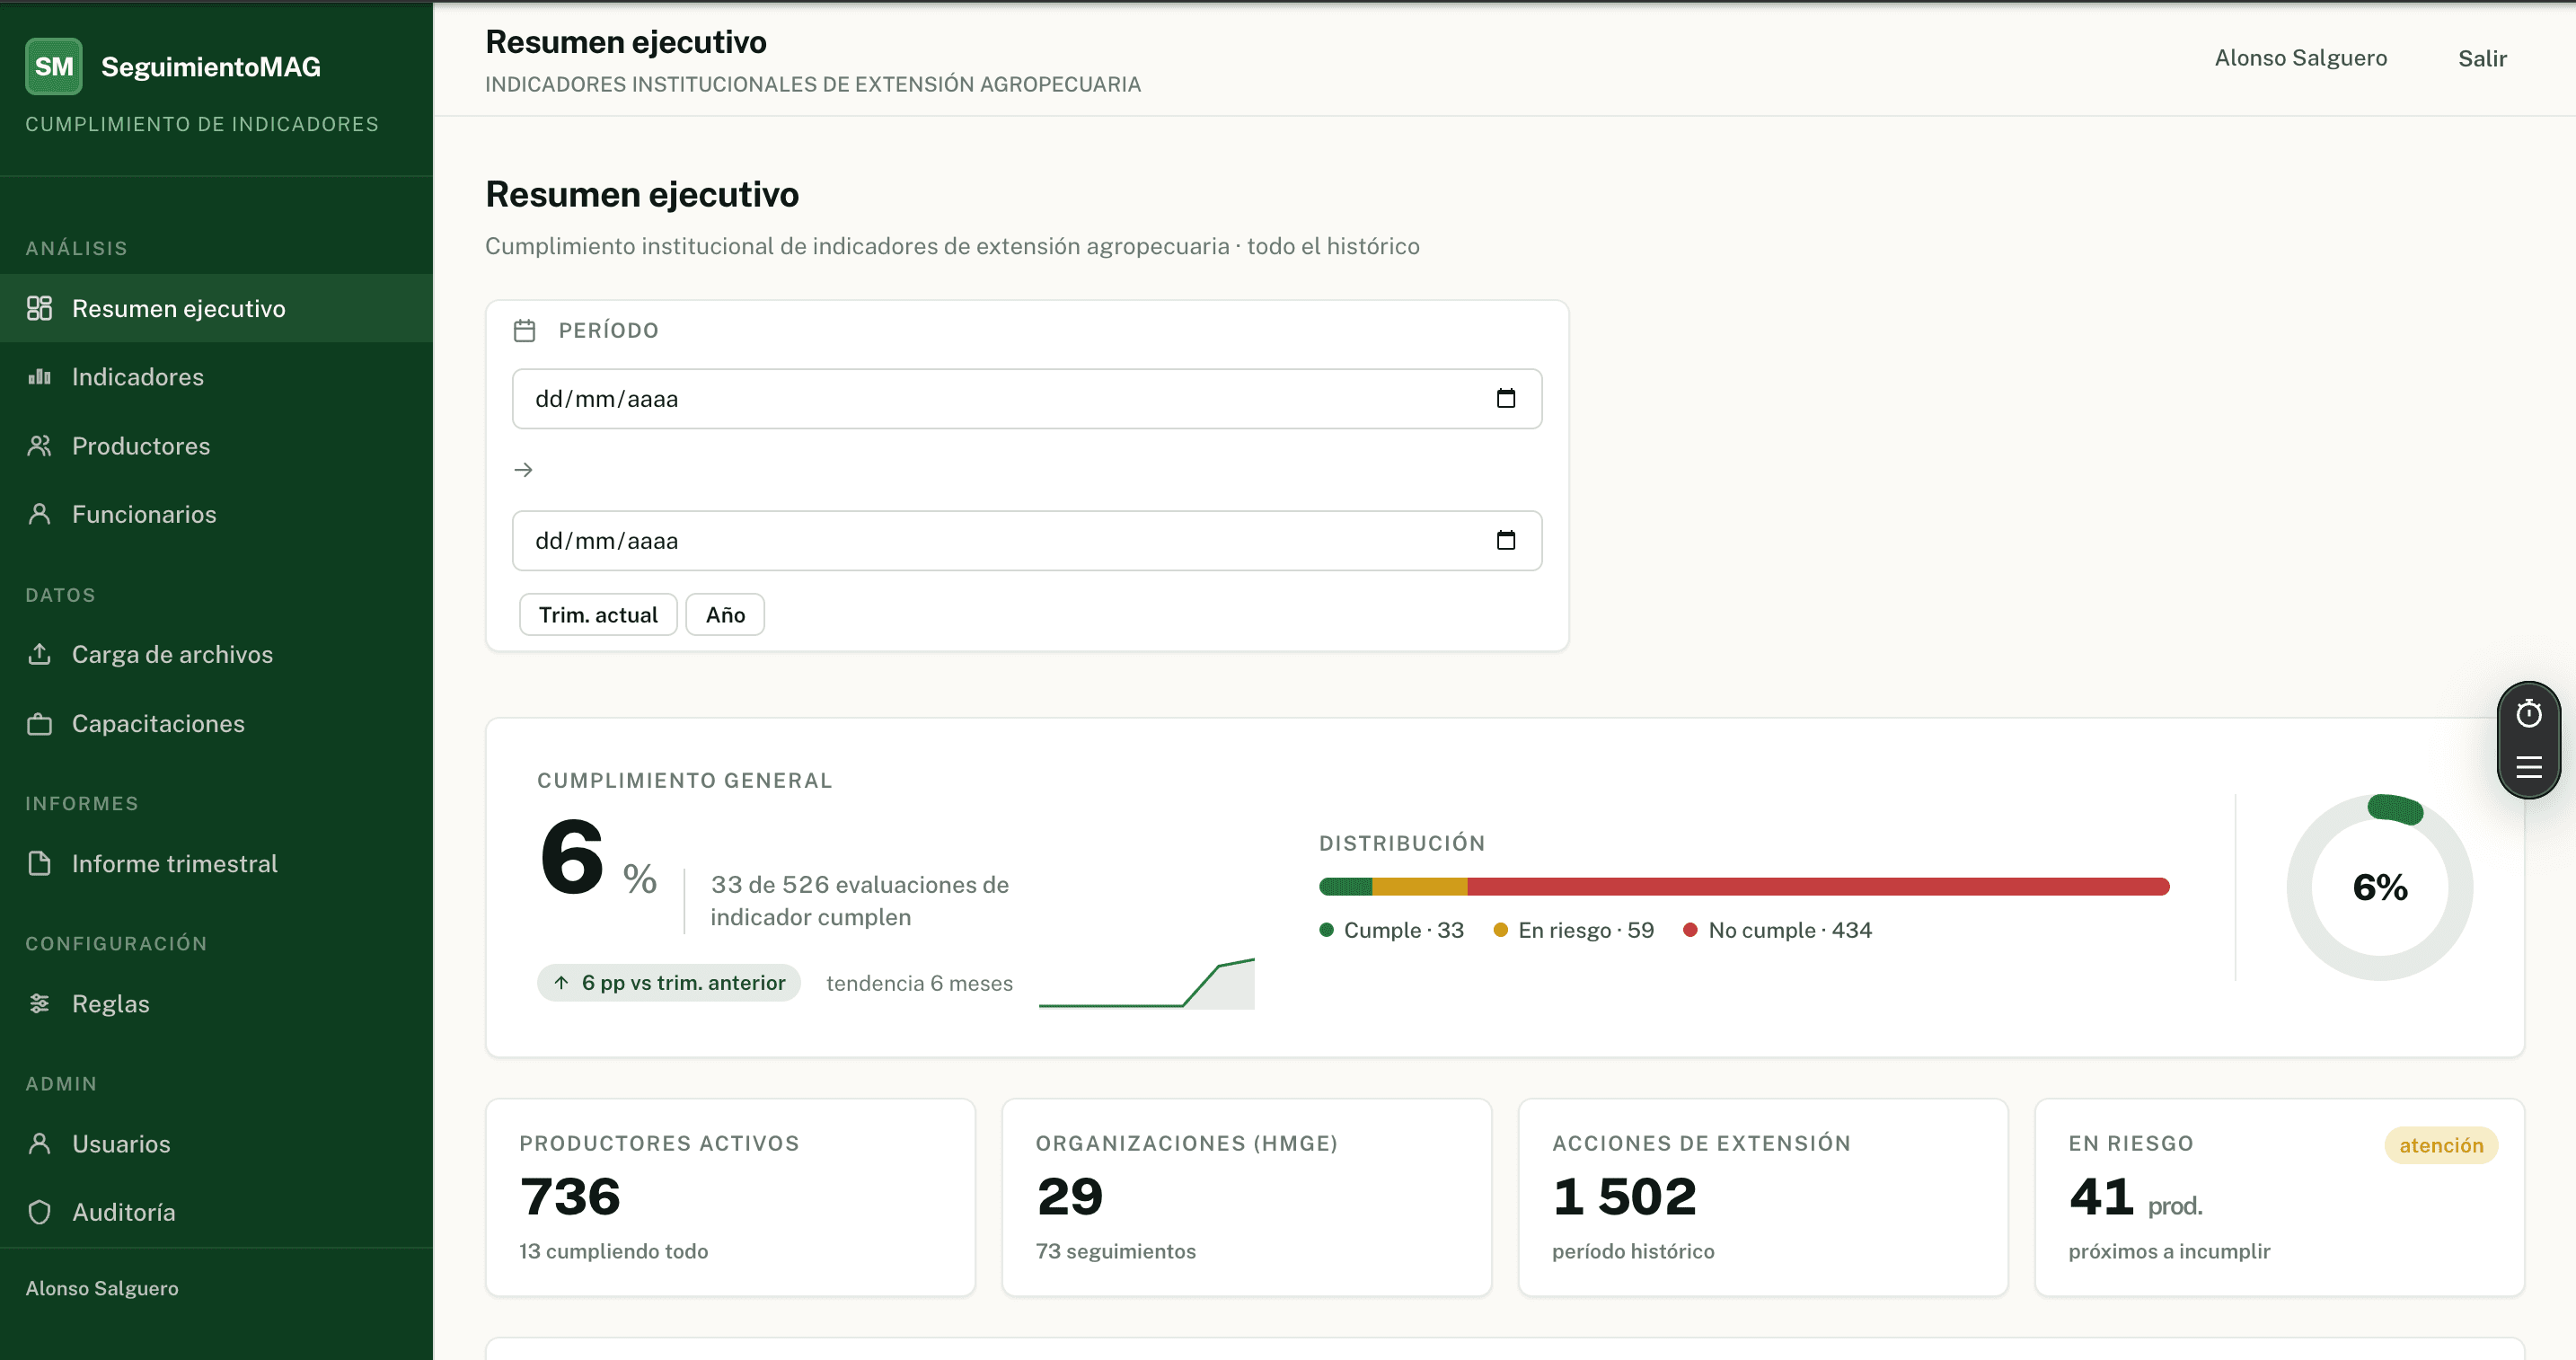Click the Carga de archivos upload icon
Image resolution: width=2576 pixels, height=1360 pixels.
point(39,654)
